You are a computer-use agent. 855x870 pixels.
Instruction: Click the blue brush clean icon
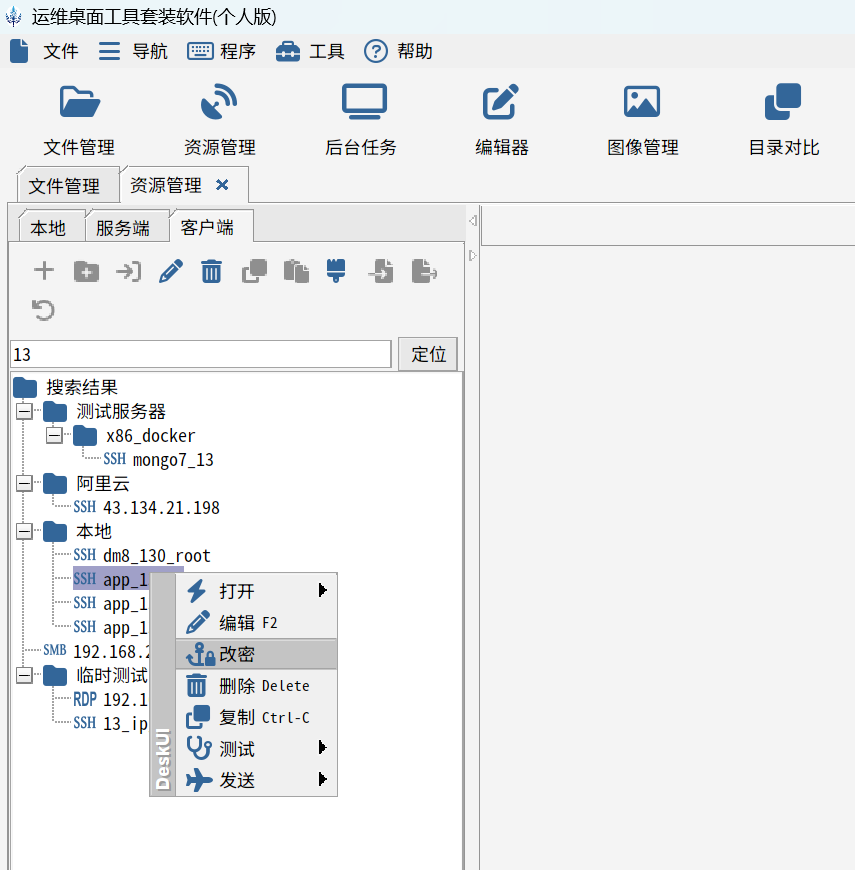click(336, 271)
